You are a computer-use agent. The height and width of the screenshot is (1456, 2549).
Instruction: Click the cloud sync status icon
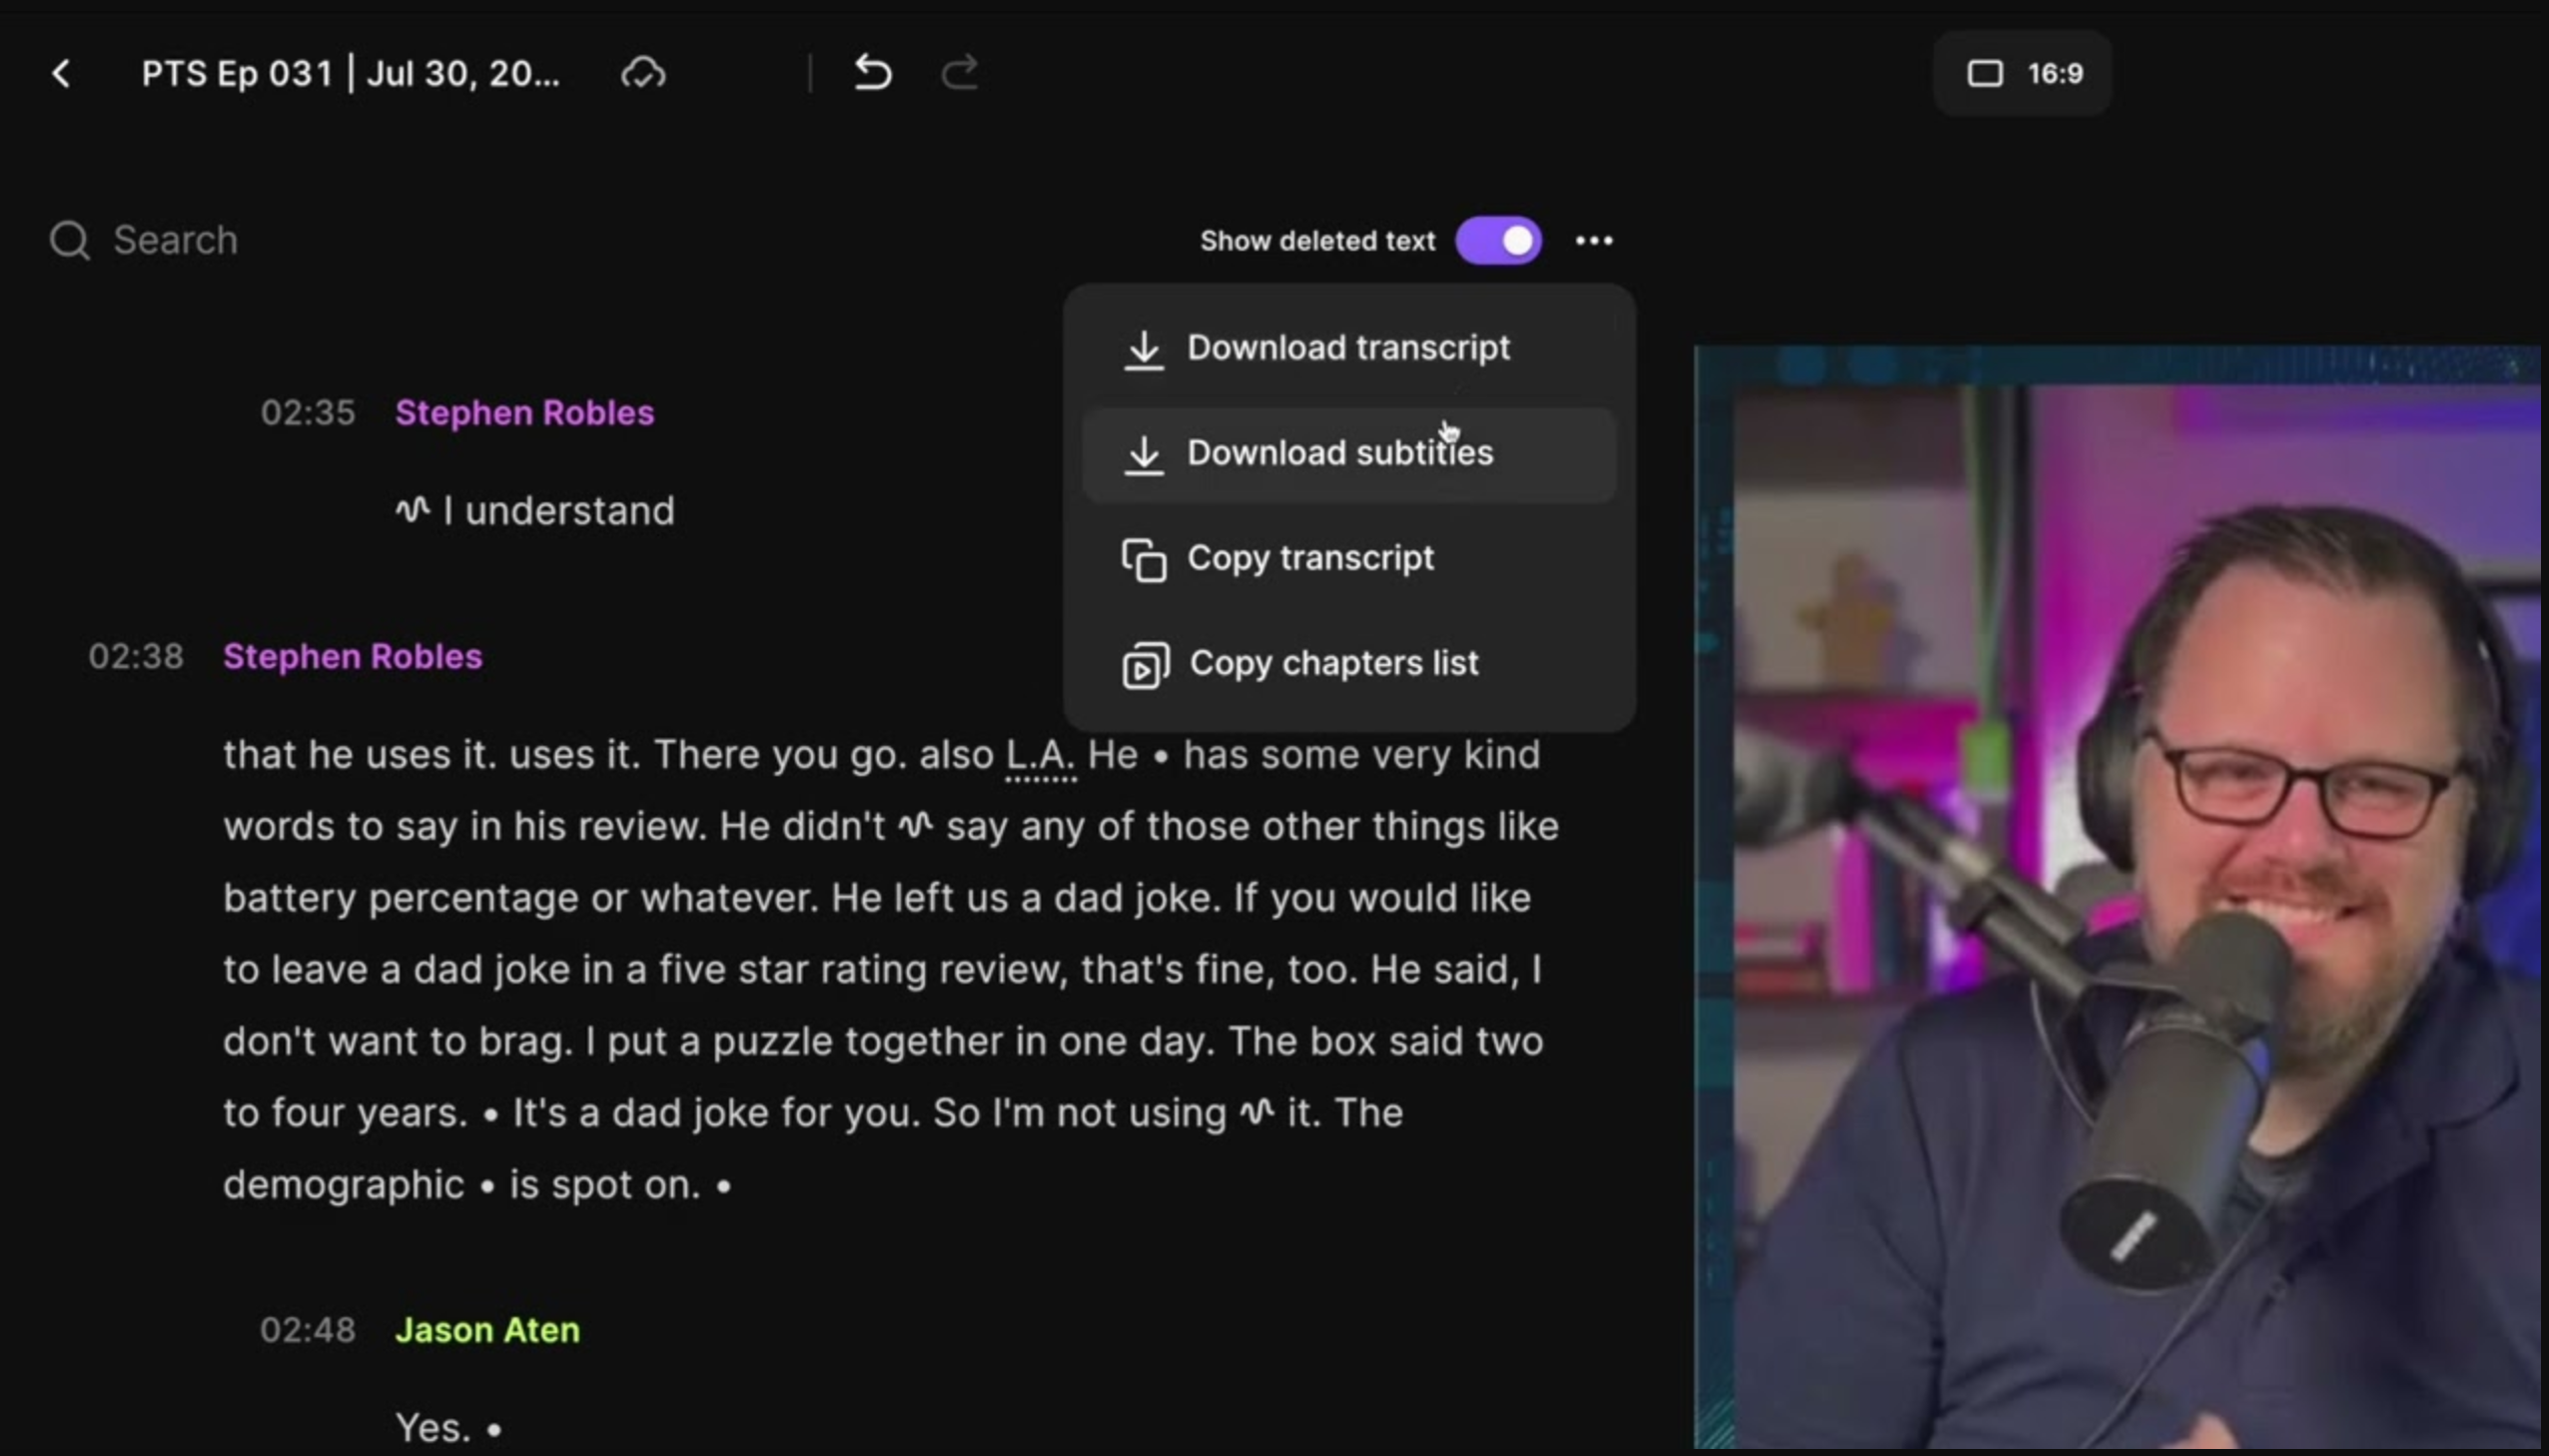[x=642, y=73]
